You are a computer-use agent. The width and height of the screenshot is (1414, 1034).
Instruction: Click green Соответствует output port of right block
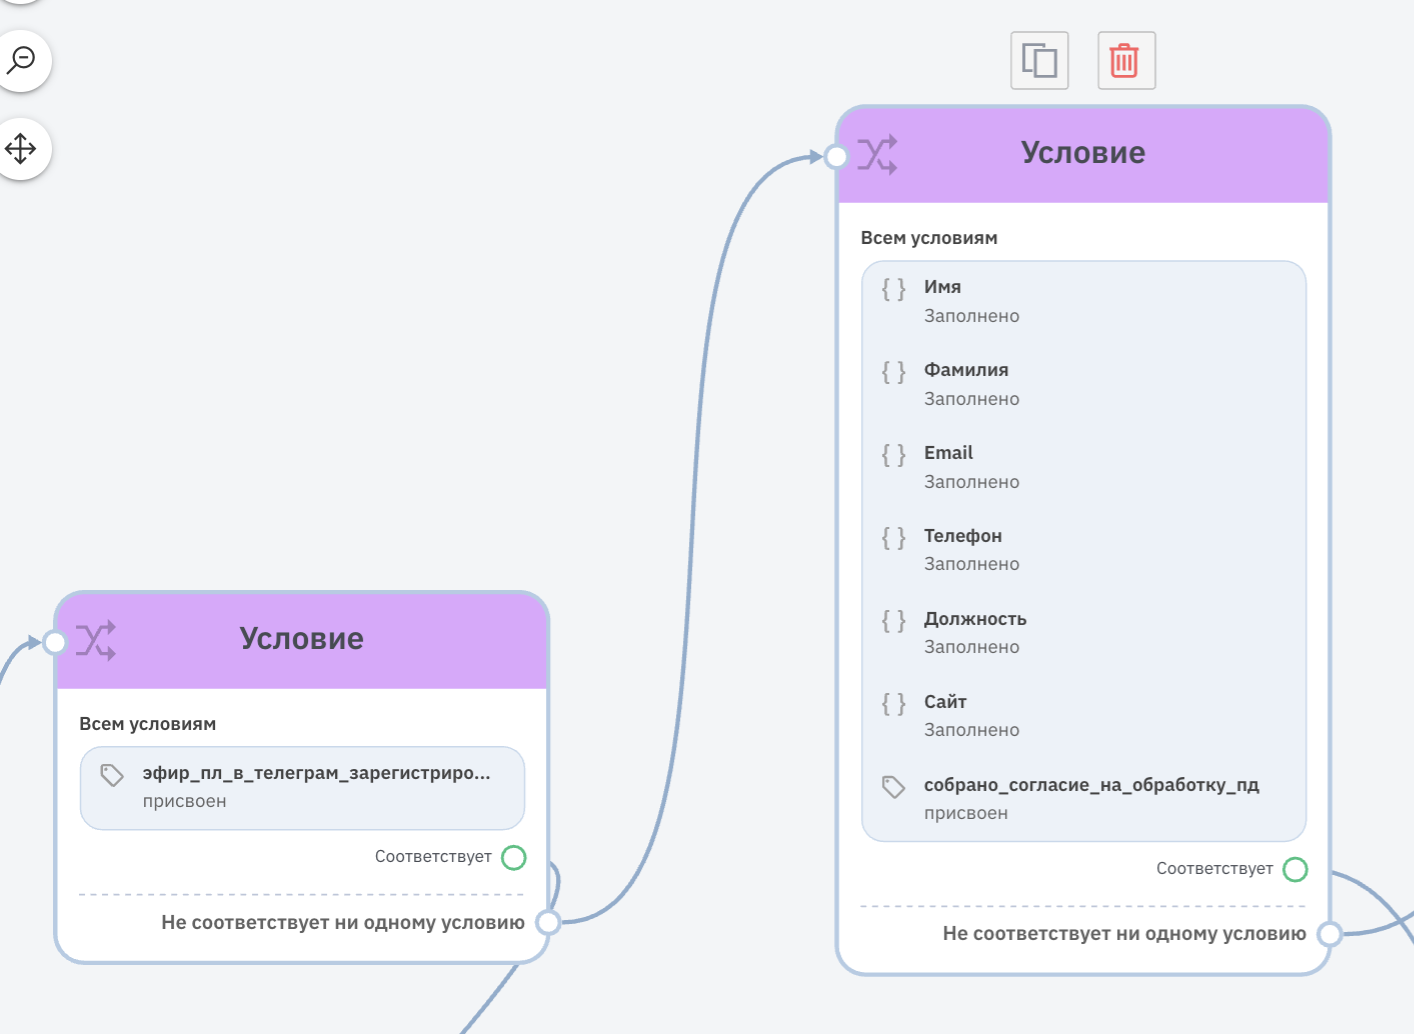(x=1295, y=869)
